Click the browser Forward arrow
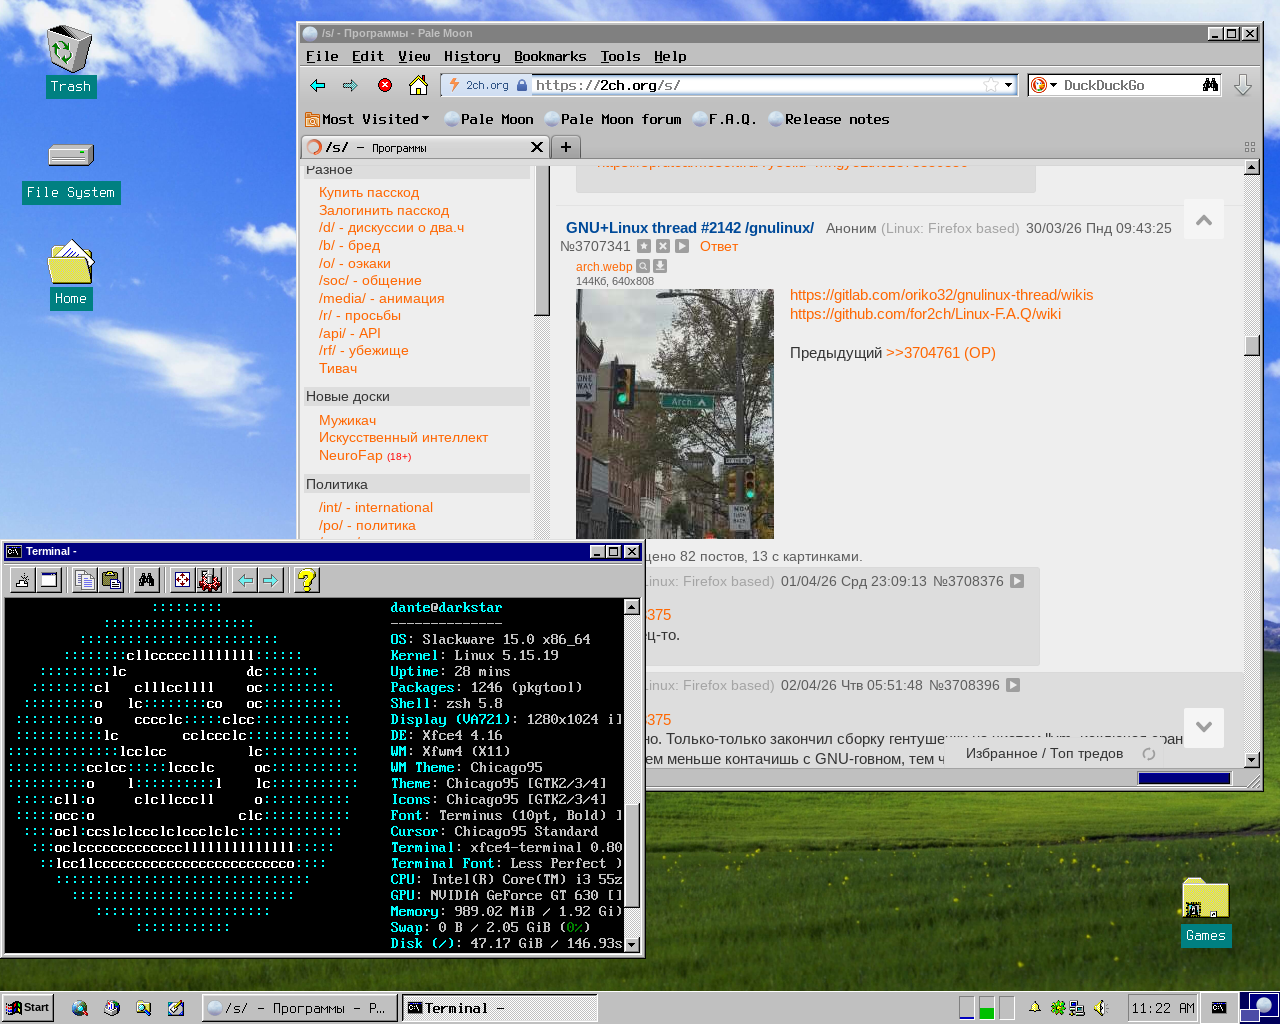The image size is (1280, 1024). click(x=350, y=85)
